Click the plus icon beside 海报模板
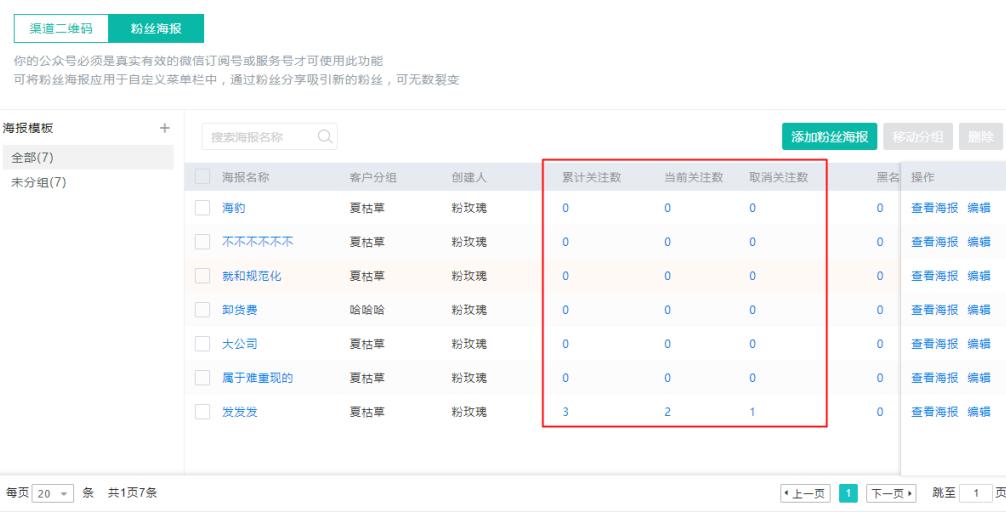This screenshot has height=512, width=1006. (165, 128)
